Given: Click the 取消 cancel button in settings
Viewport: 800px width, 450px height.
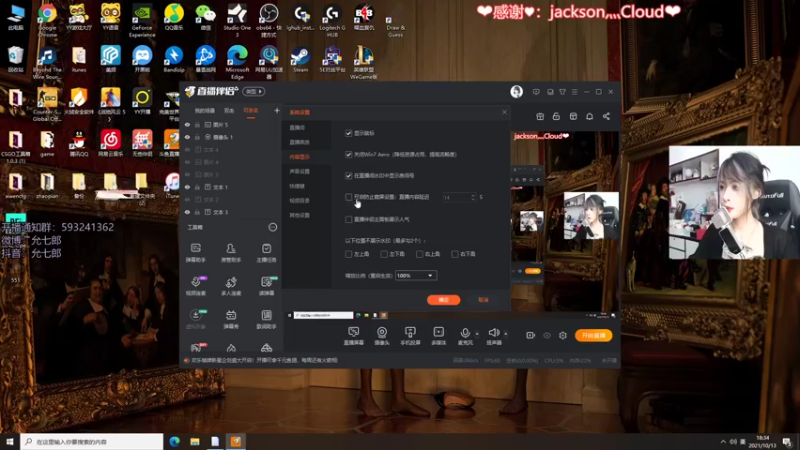Looking at the screenshot, I should point(483,300).
